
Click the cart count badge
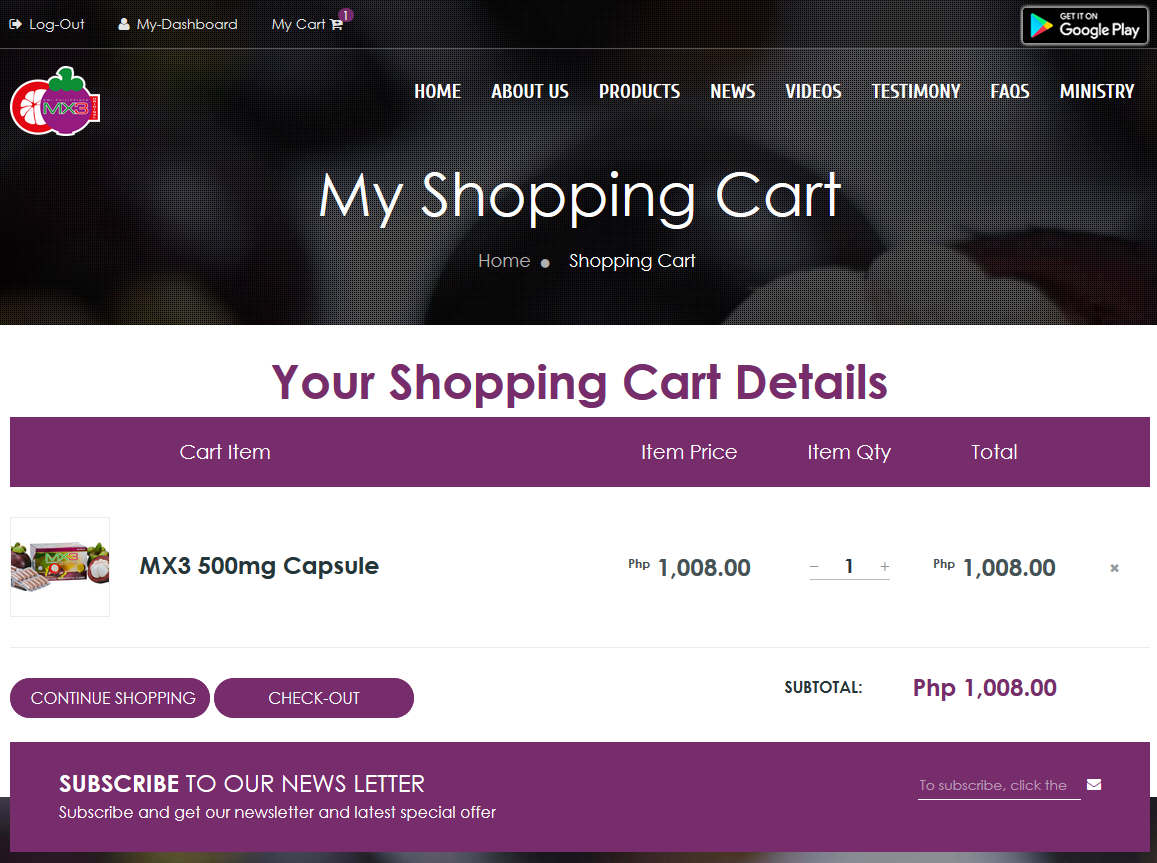[345, 15]
